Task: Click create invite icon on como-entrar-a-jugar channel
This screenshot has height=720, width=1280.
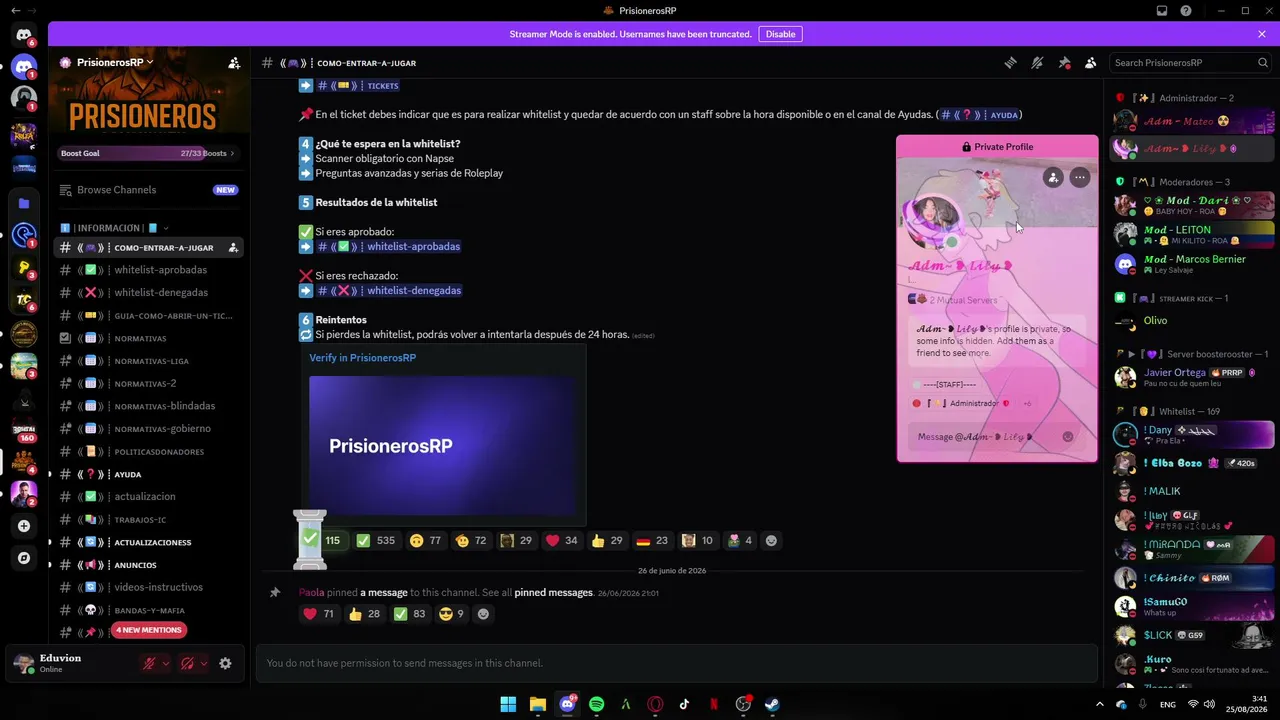Action: pyautogui.click(x=233, y=248)
